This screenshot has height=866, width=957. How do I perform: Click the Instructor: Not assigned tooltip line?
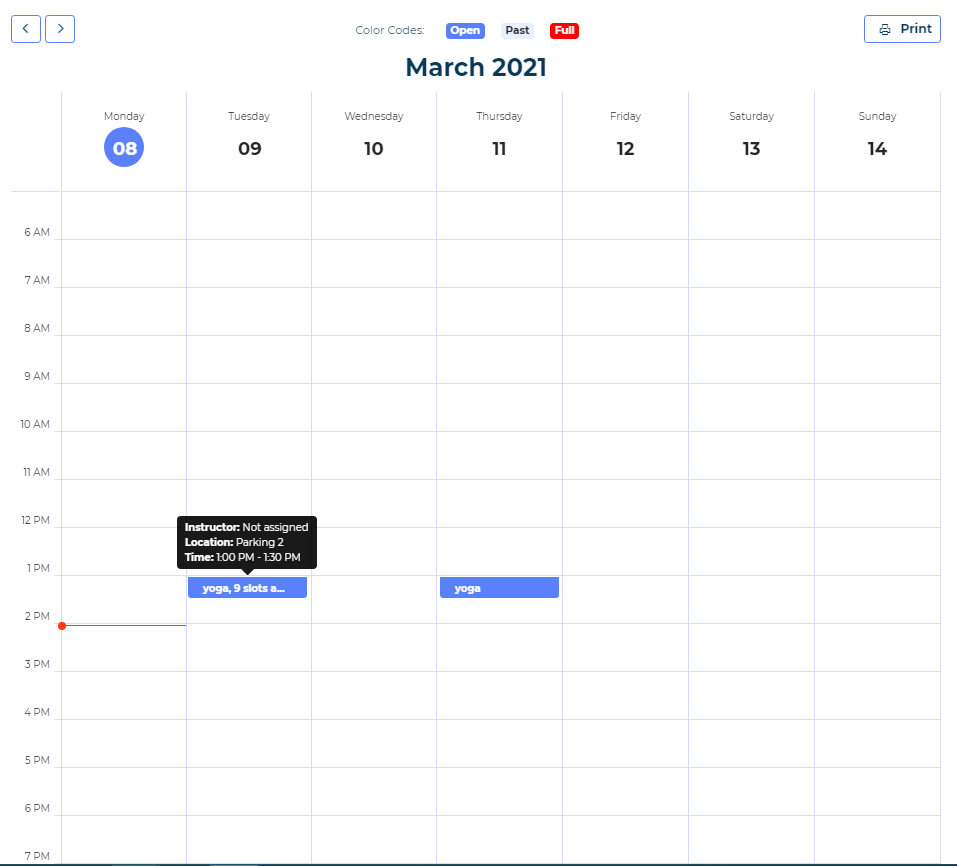(247, 527)
